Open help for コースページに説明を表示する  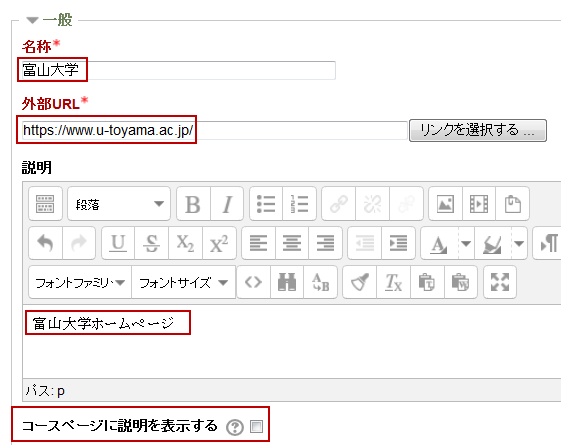pyautogui.click(x=235, y=427)
